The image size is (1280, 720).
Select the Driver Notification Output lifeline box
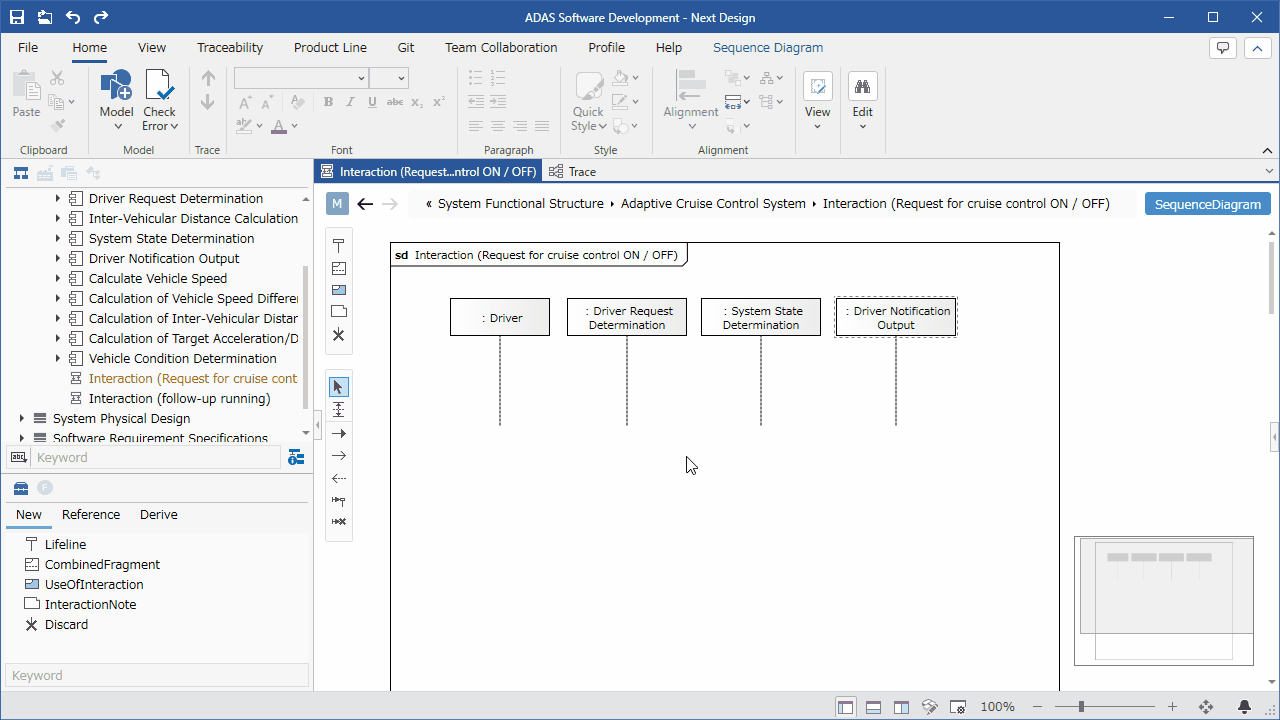[x=896, y=317]
